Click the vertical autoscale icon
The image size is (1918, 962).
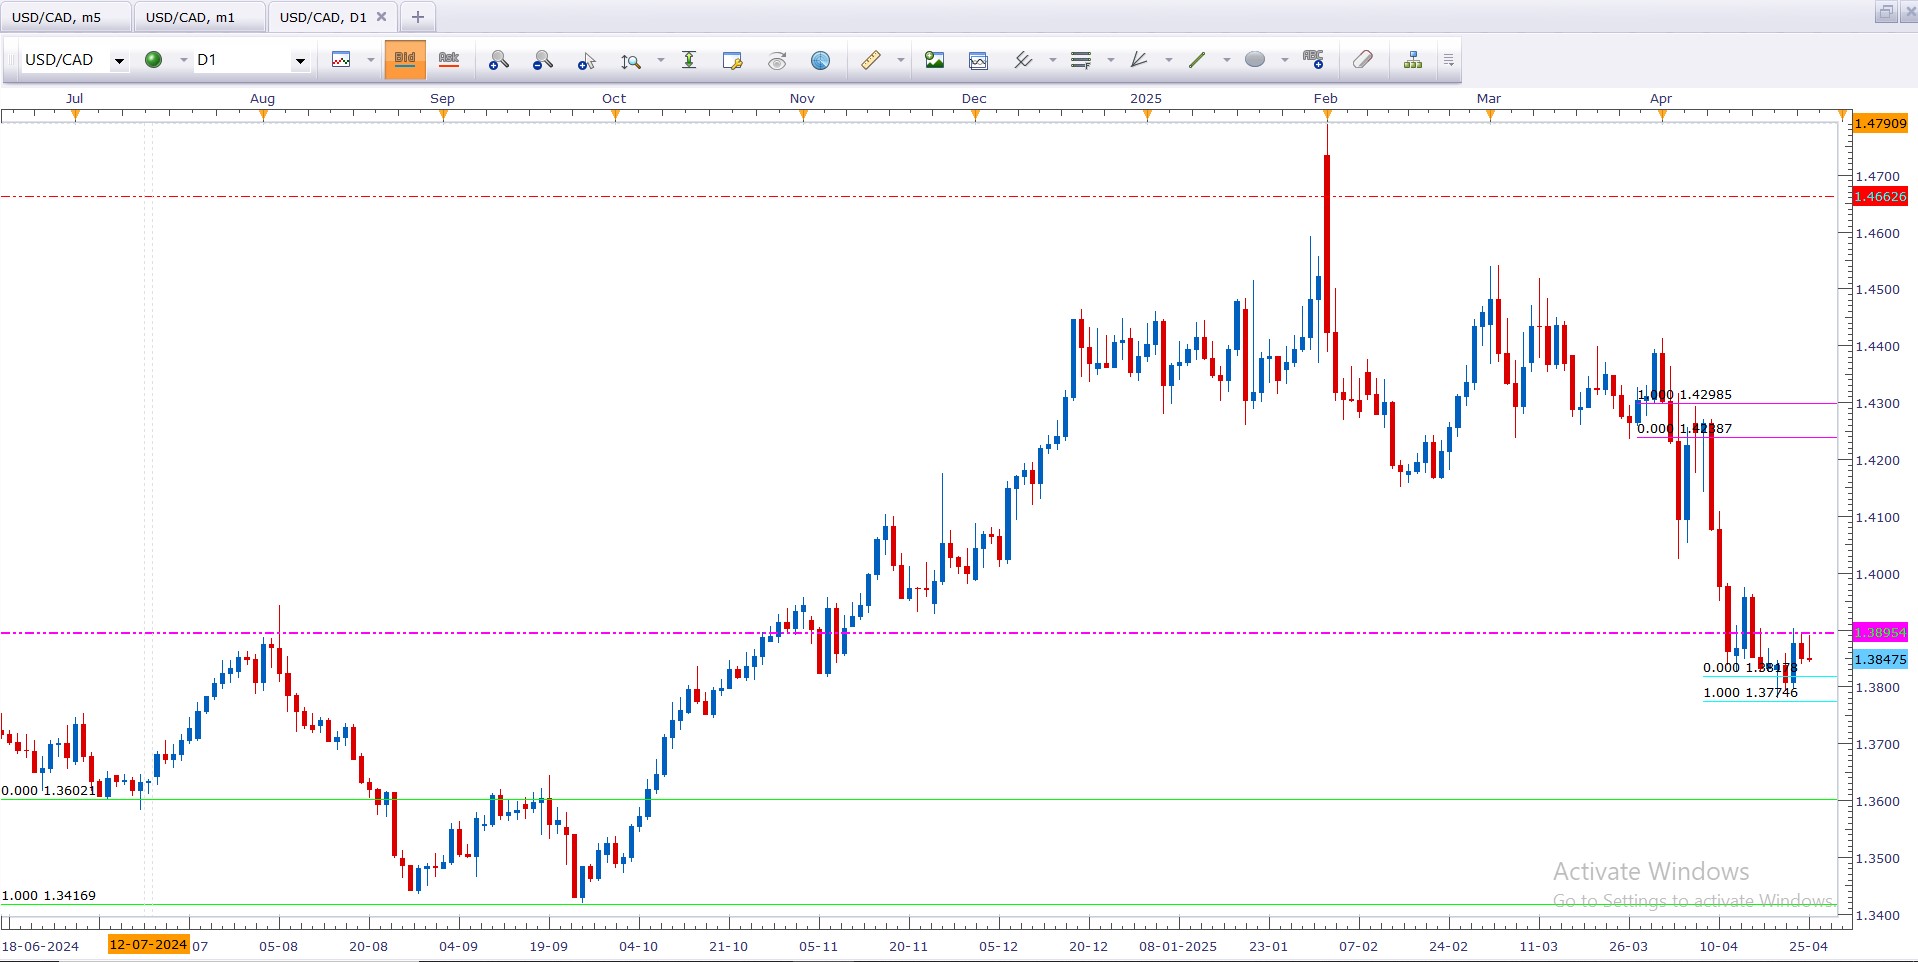point(689,60)
